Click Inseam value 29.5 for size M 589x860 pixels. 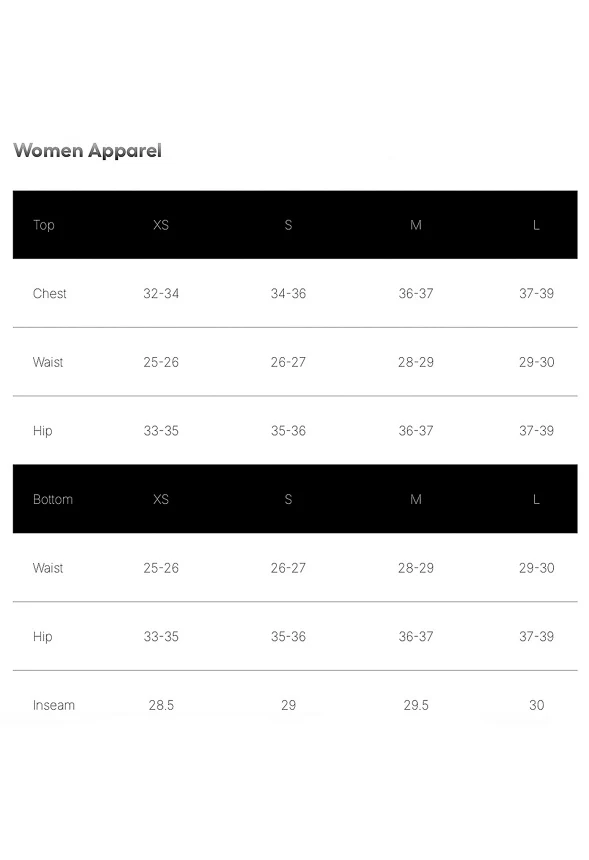pos(416,705)
